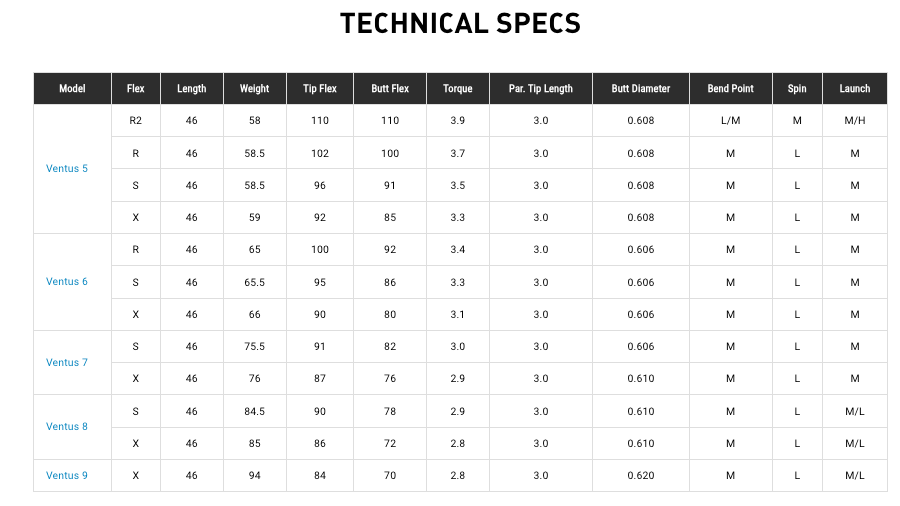Click the Length column header
Image resolution: width=900 pixels, height=506 pixels.
coord(192,88)
